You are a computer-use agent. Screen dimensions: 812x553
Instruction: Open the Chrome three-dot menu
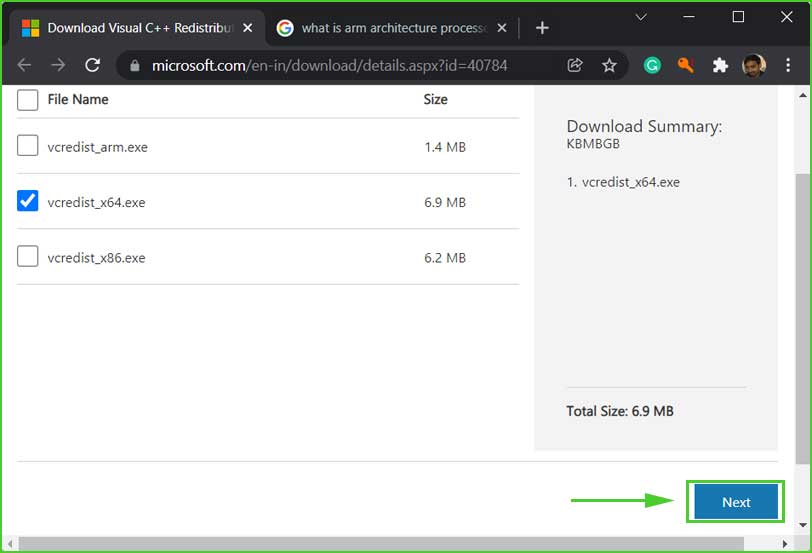pos(788,65)
